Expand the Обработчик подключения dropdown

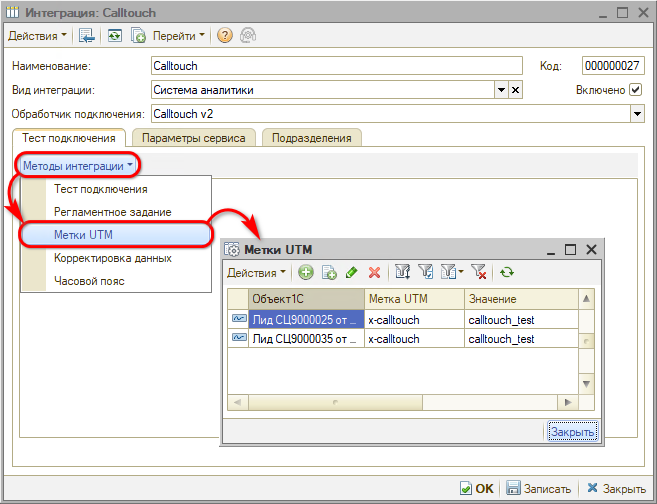637,114
